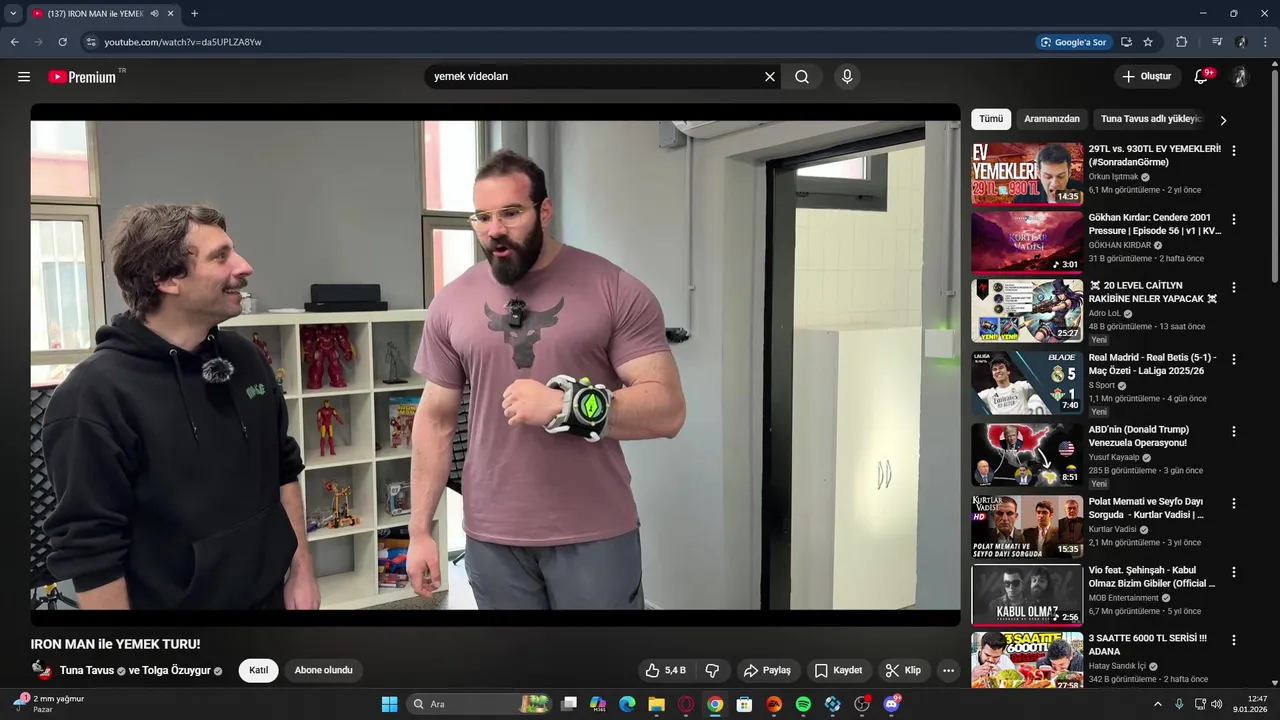The image size is (1280, 720).
Task: Run search with magnifier button
Action: click(x=802, y=77)
